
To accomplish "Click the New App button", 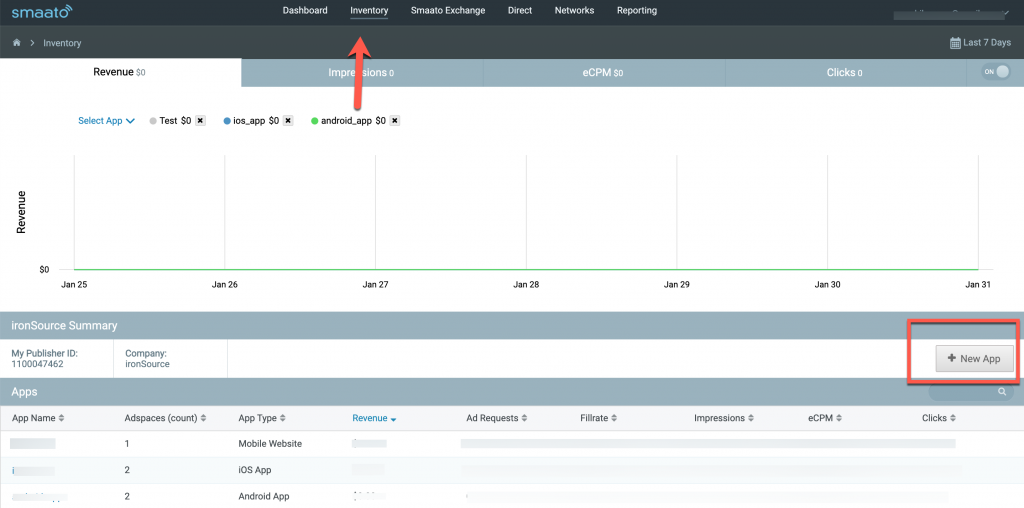I will (x=974, y=359).
